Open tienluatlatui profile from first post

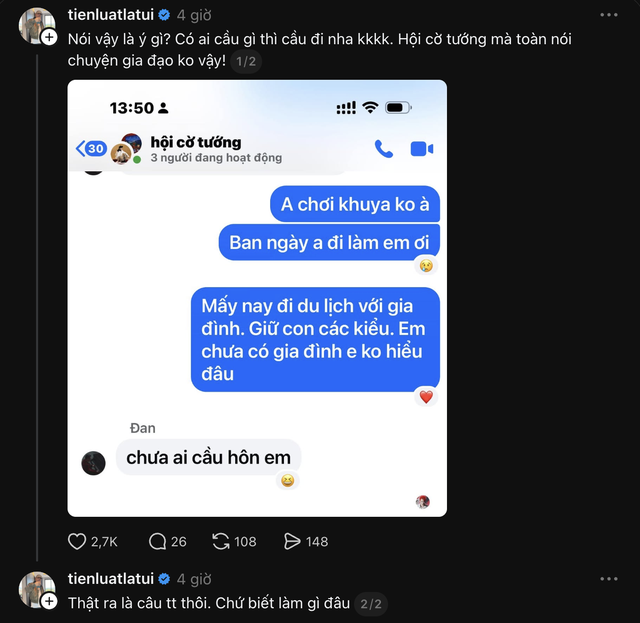pos(111,15)
